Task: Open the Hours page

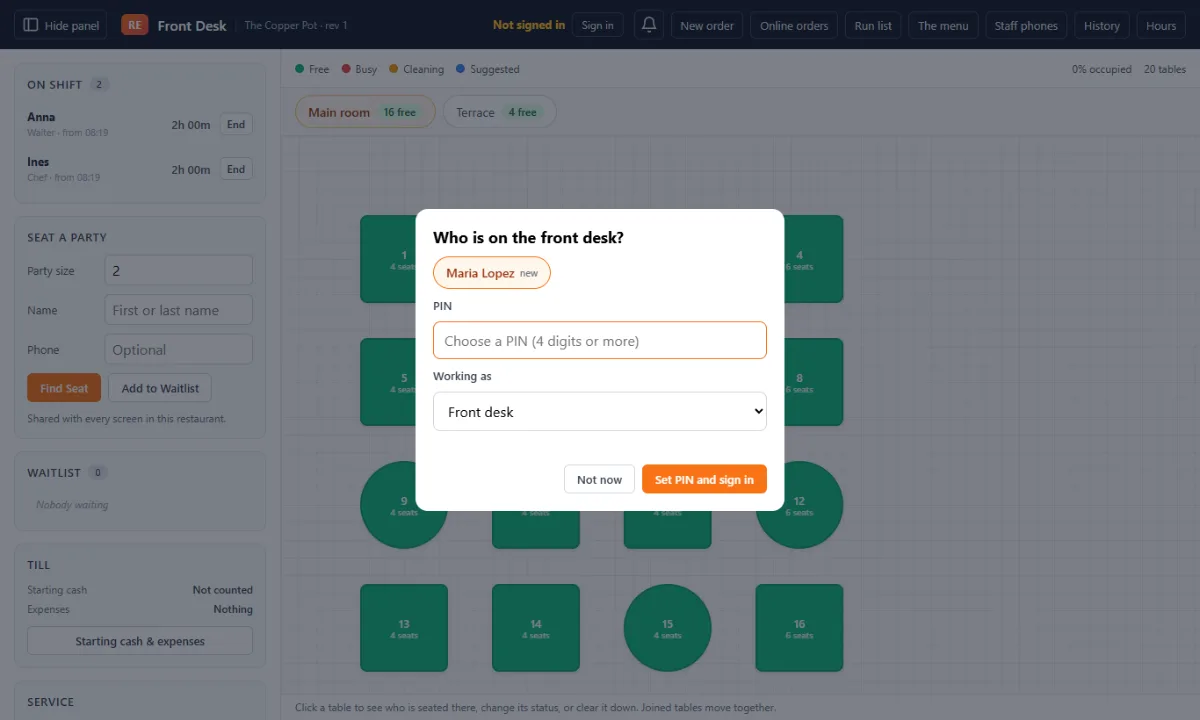Action: point(1161,25)
